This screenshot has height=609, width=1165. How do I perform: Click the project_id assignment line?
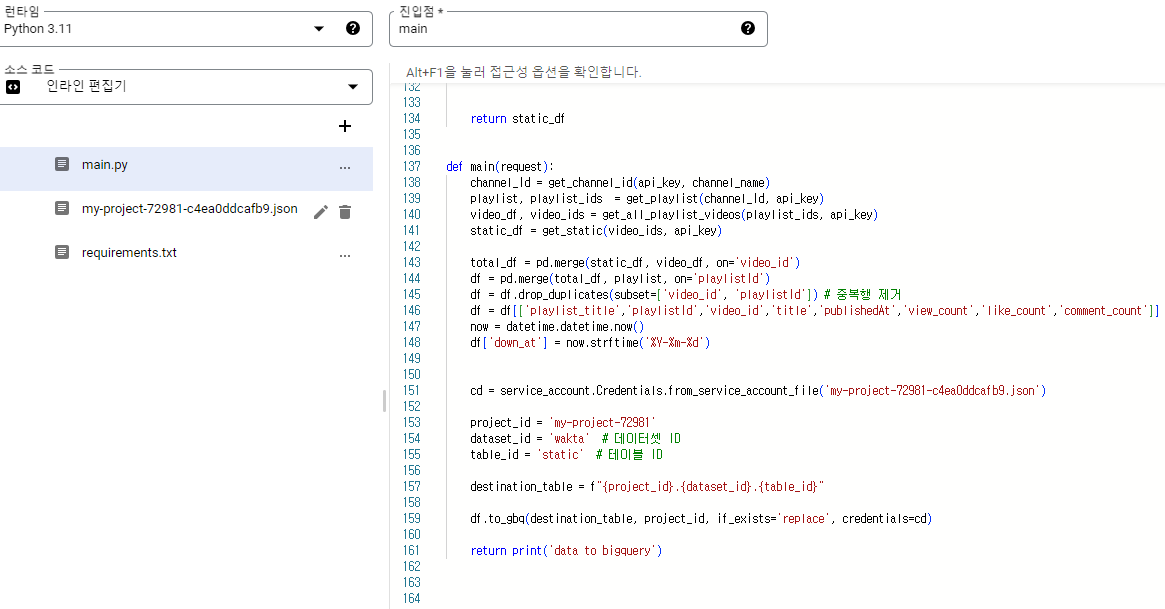click(x=562, y=423)
